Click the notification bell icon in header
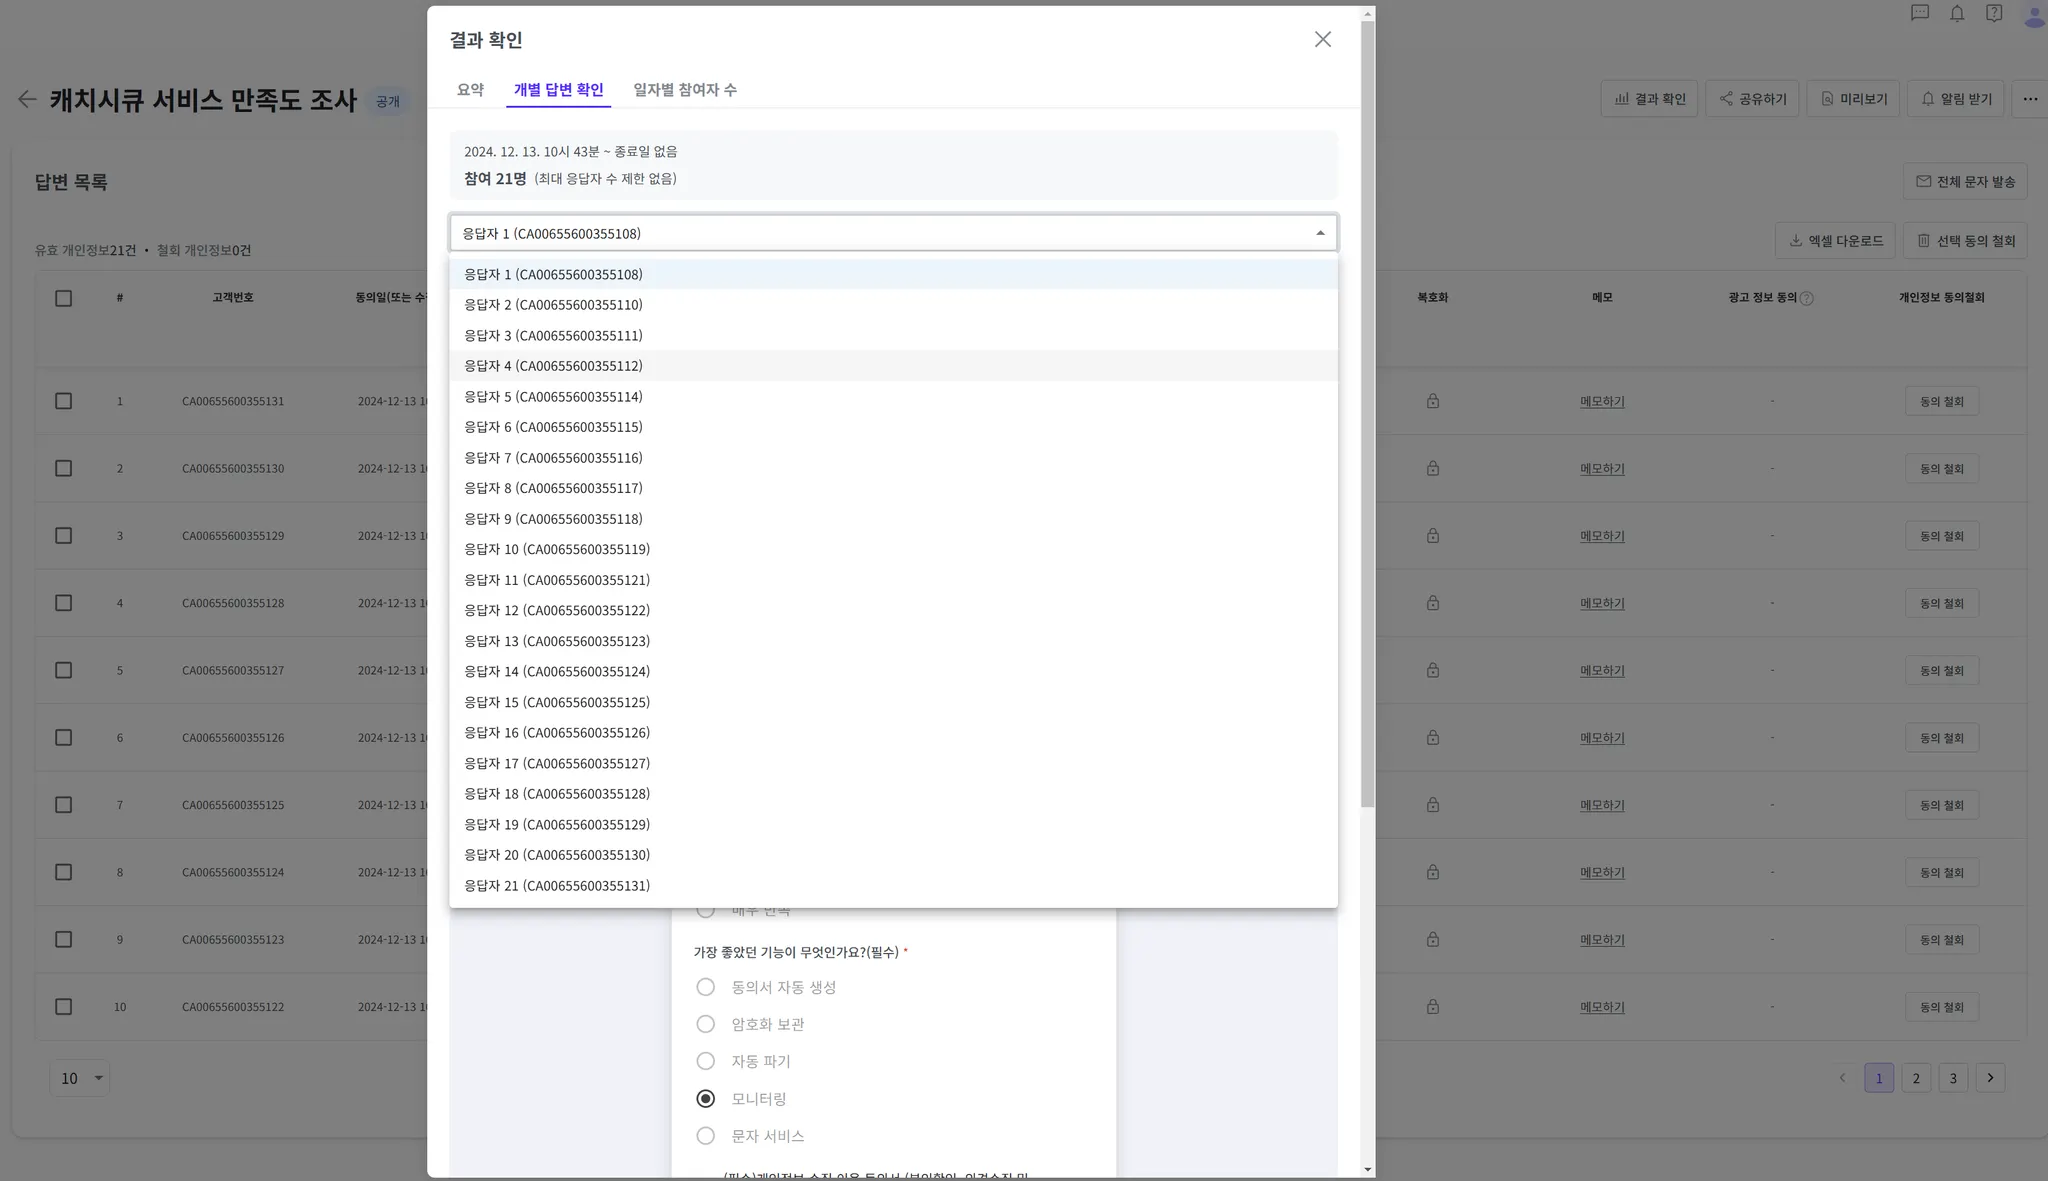The image size is (2048, 1181). coord(1957,13)
